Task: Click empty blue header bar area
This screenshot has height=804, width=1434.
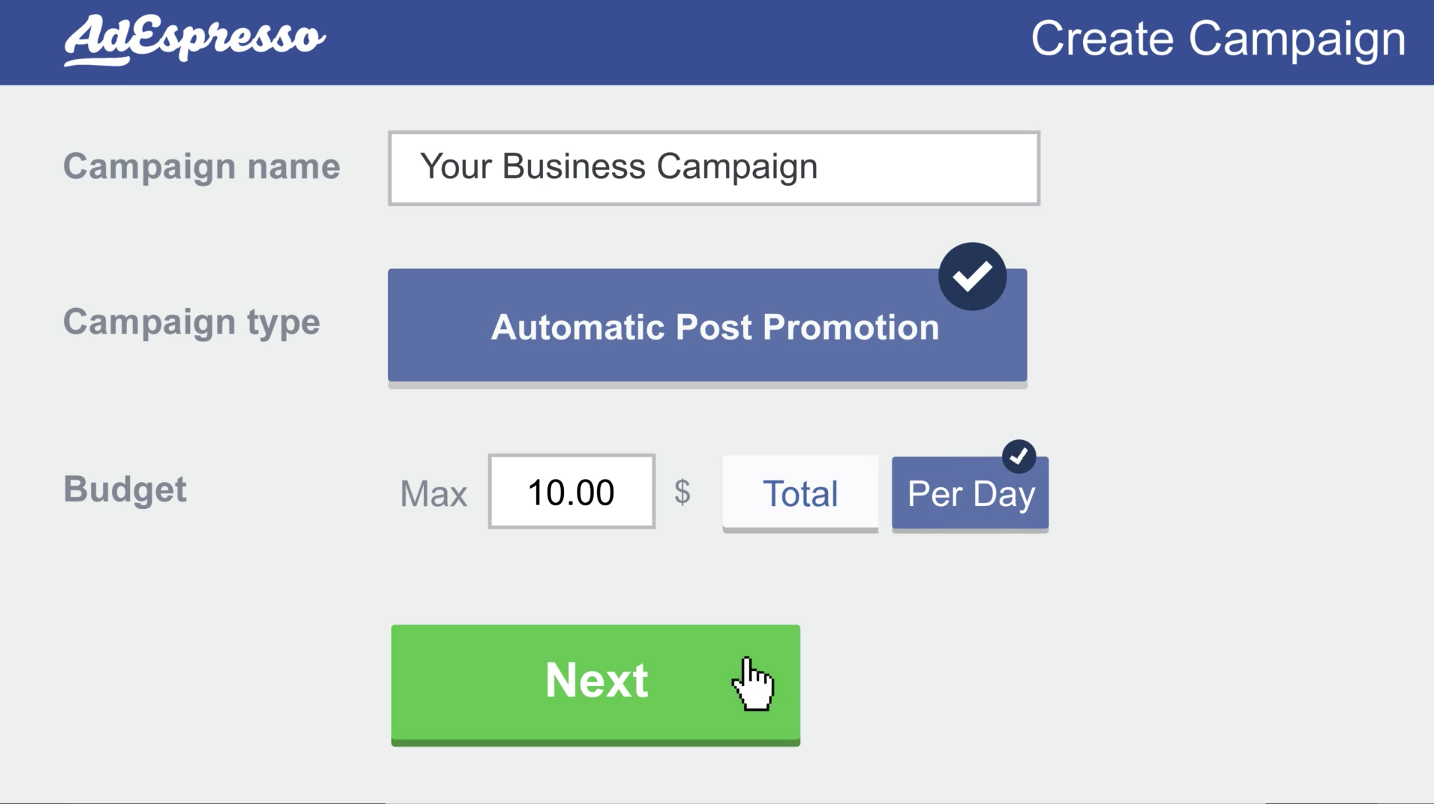Action: tap(680, 41)
